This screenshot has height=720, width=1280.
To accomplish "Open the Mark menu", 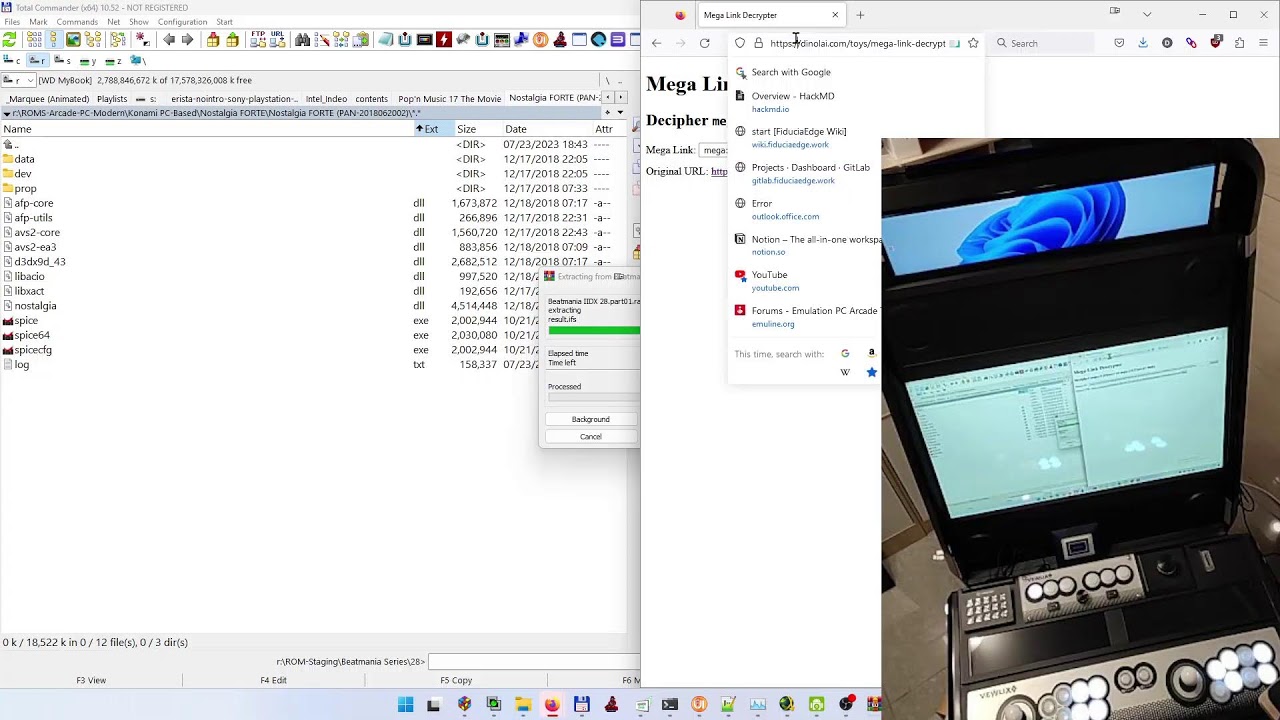I will [x=38, y=22].
